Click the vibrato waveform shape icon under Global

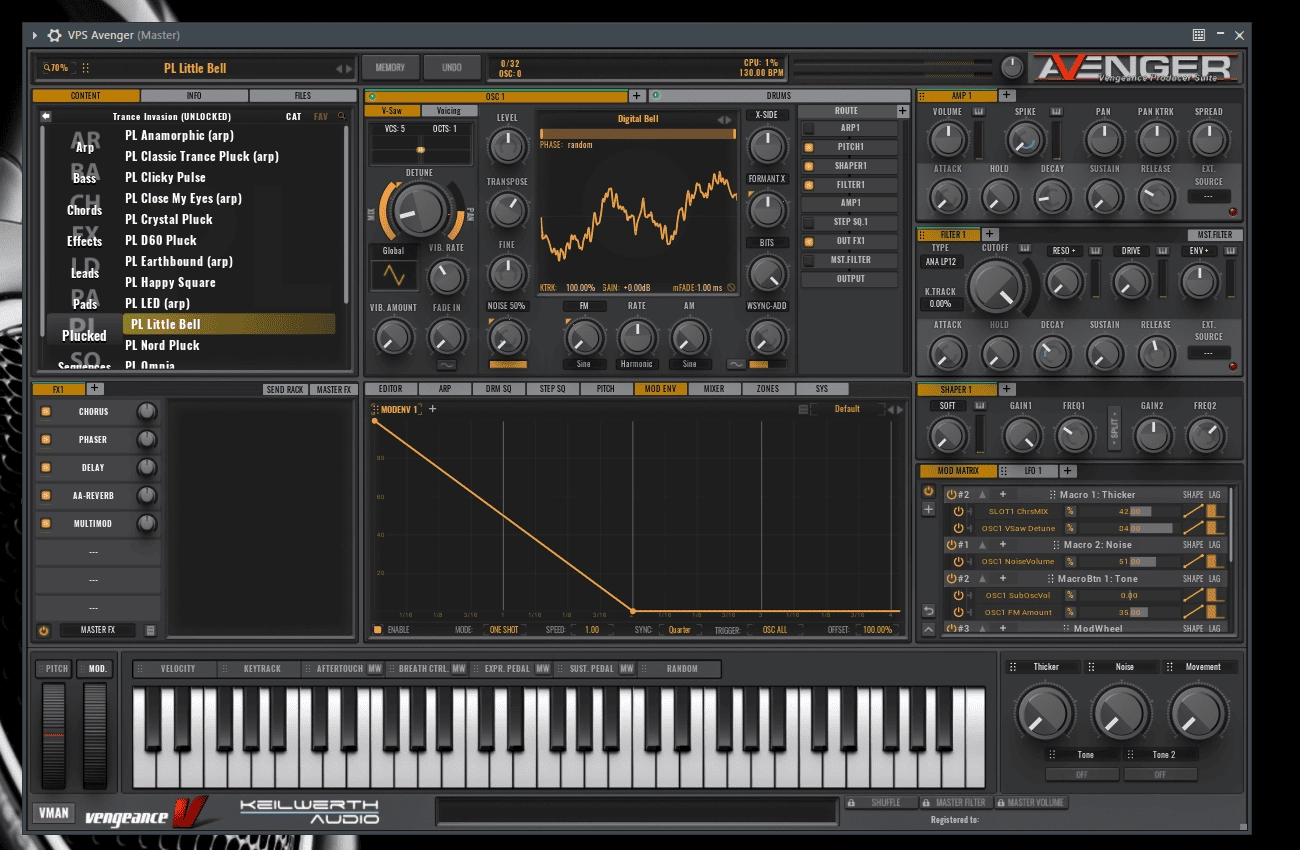[x=394, y=274]
